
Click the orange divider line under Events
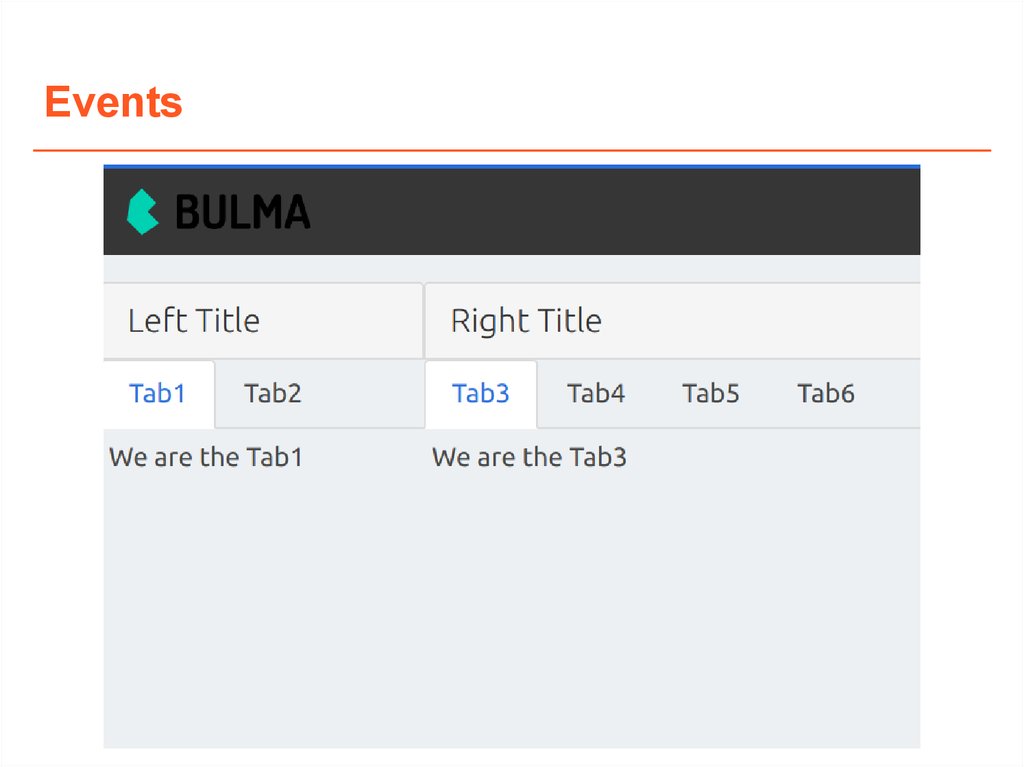(x=511, y=151)
